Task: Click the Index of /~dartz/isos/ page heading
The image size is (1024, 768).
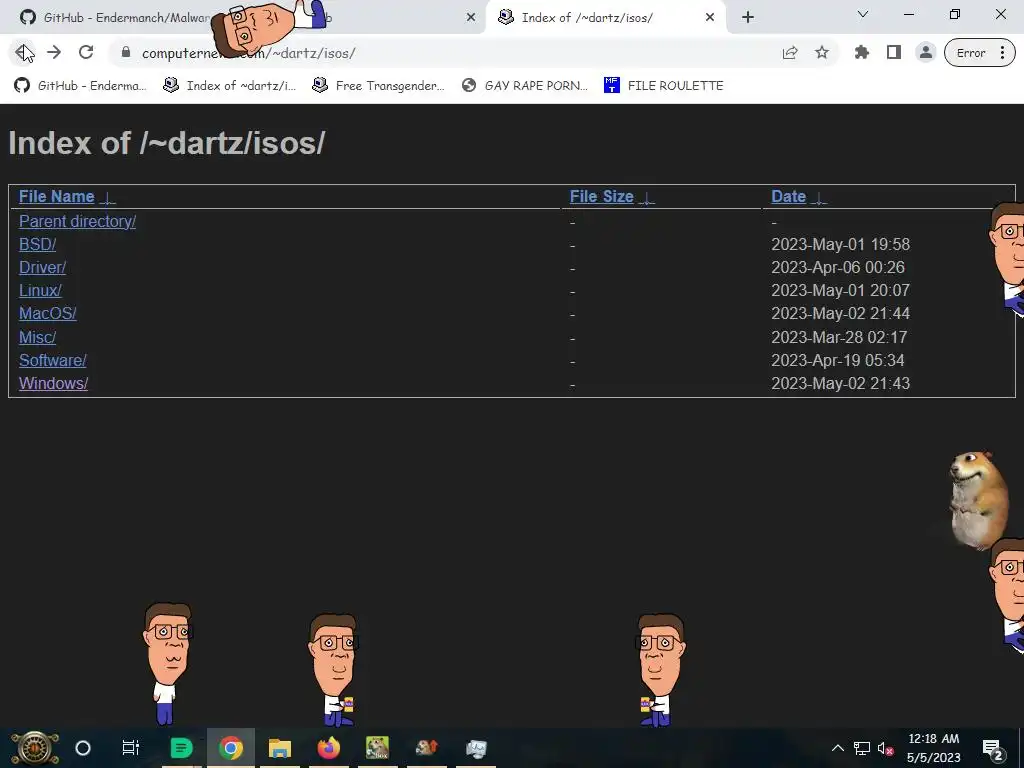Action: (167, 143)
